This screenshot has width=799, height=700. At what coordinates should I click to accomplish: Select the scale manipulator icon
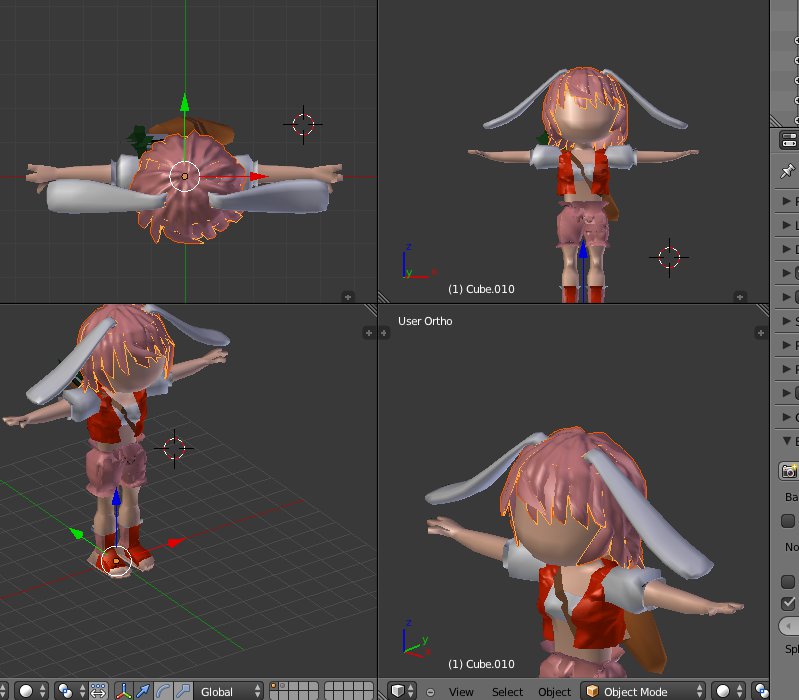183,691
